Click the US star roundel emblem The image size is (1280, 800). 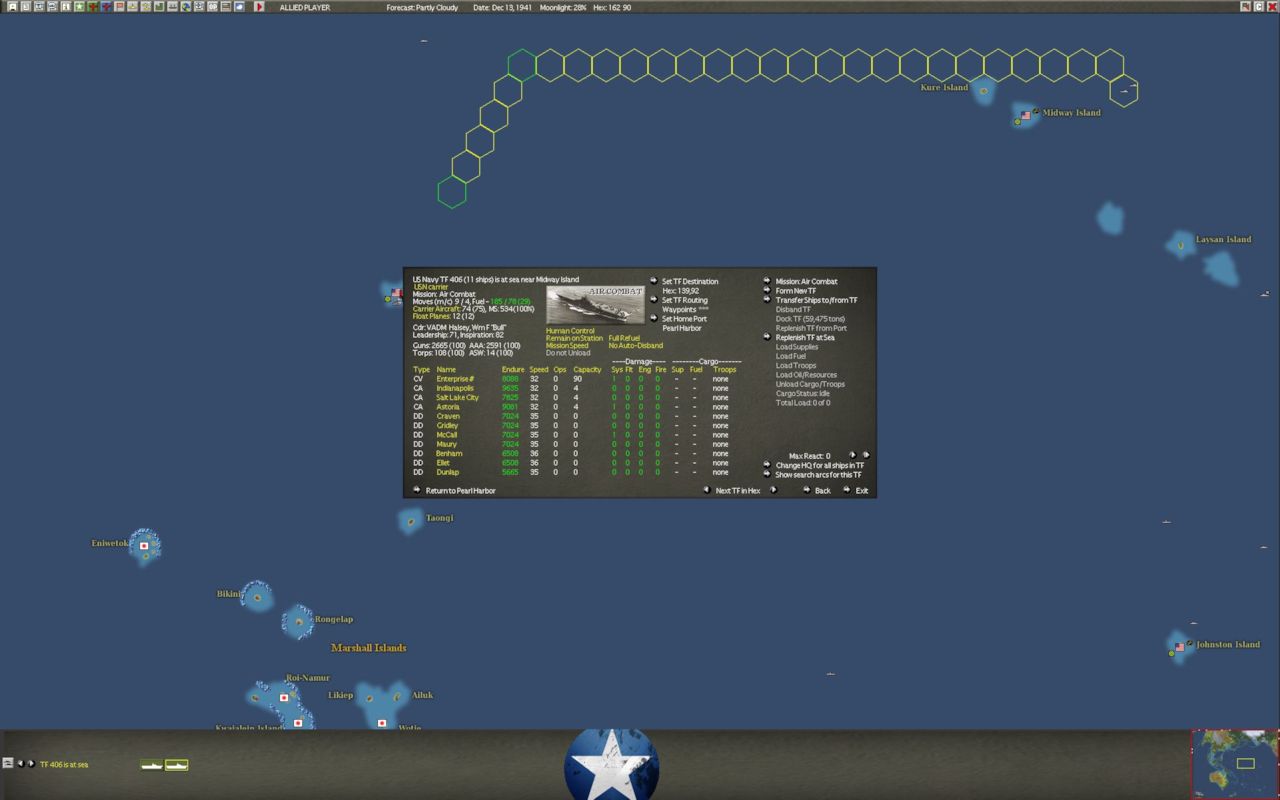[x=611, y=765]
